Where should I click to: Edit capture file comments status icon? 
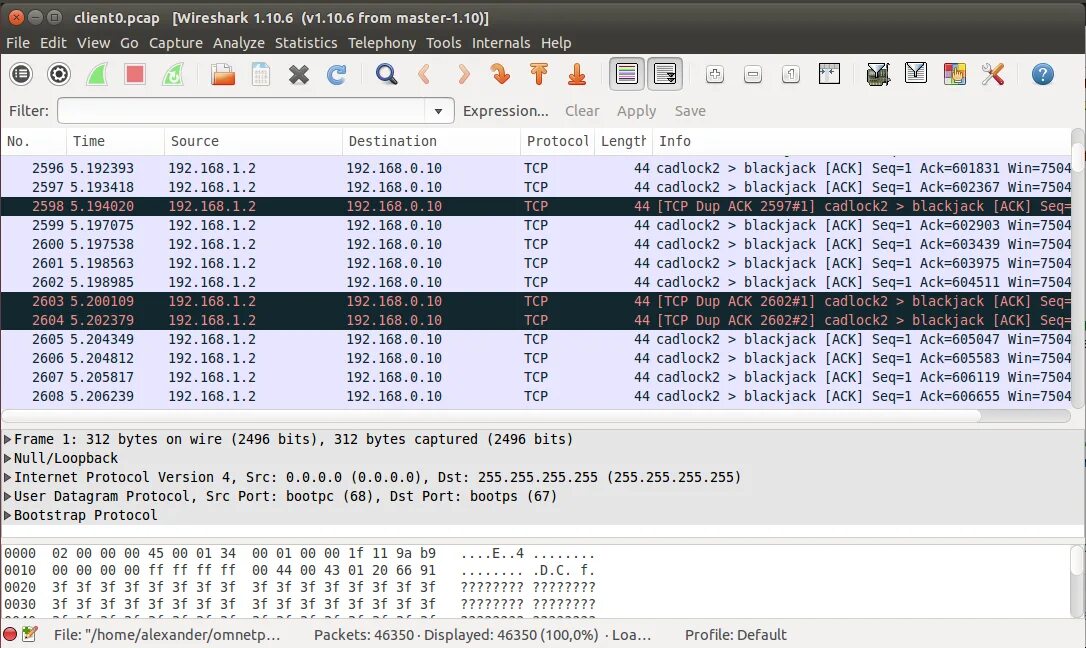tap(29, 634)
